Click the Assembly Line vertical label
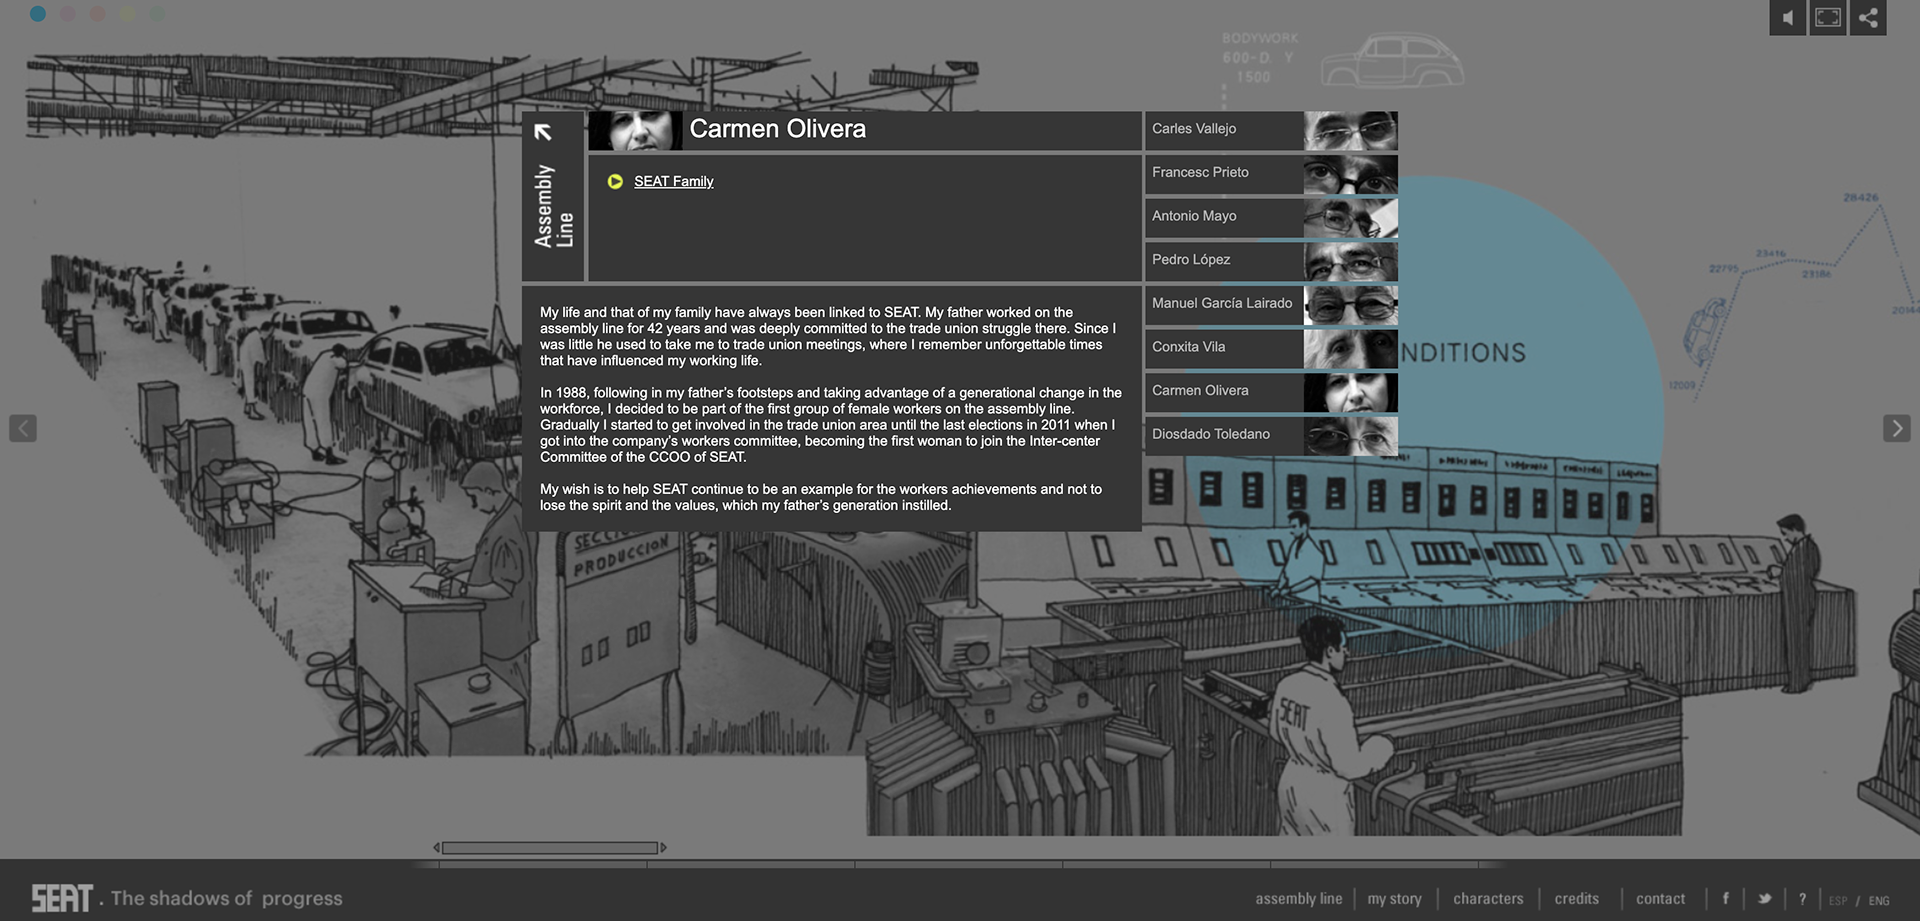 (553, 206)
